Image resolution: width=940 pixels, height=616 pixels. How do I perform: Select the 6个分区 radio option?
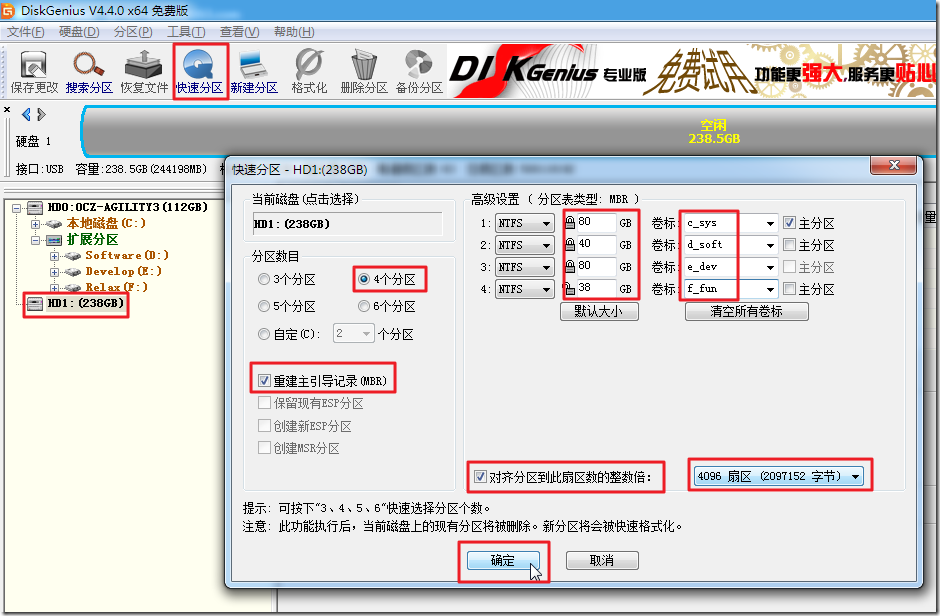tap(364, 306)
